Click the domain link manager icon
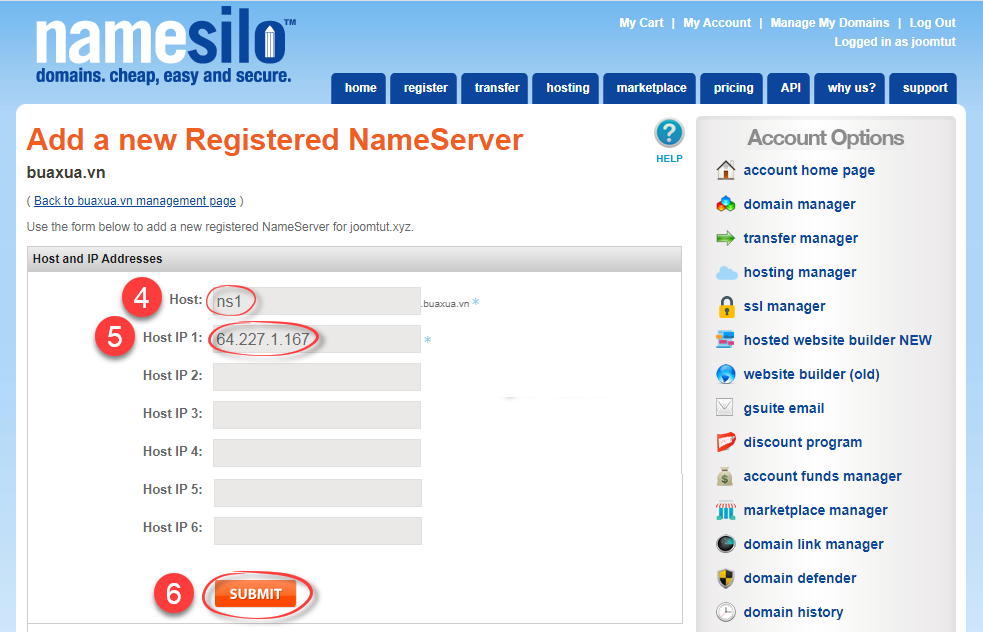The height and width of the screenshot is (632, 983). [725, 544]
